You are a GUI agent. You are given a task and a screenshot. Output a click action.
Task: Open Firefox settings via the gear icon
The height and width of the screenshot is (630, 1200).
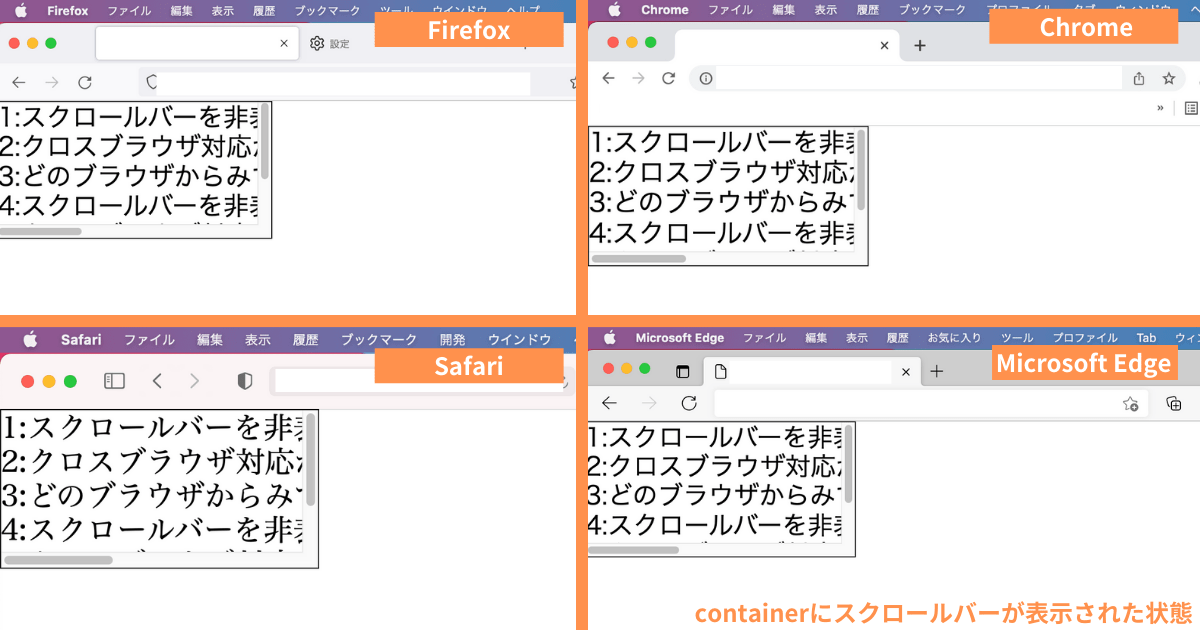pos(316,43)
